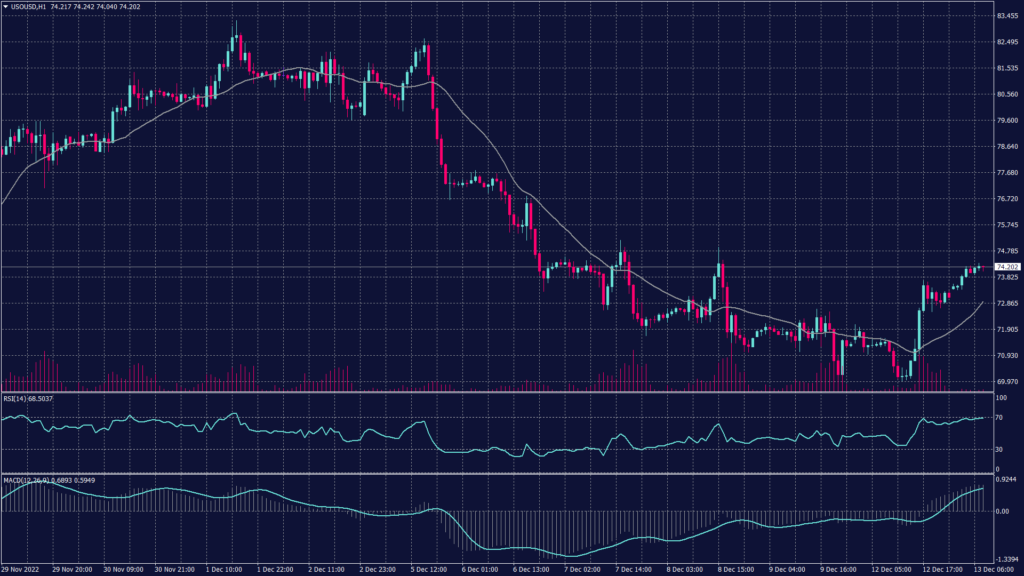
Task: Click the separator between RSI and MACD panels
Action: 500,475
